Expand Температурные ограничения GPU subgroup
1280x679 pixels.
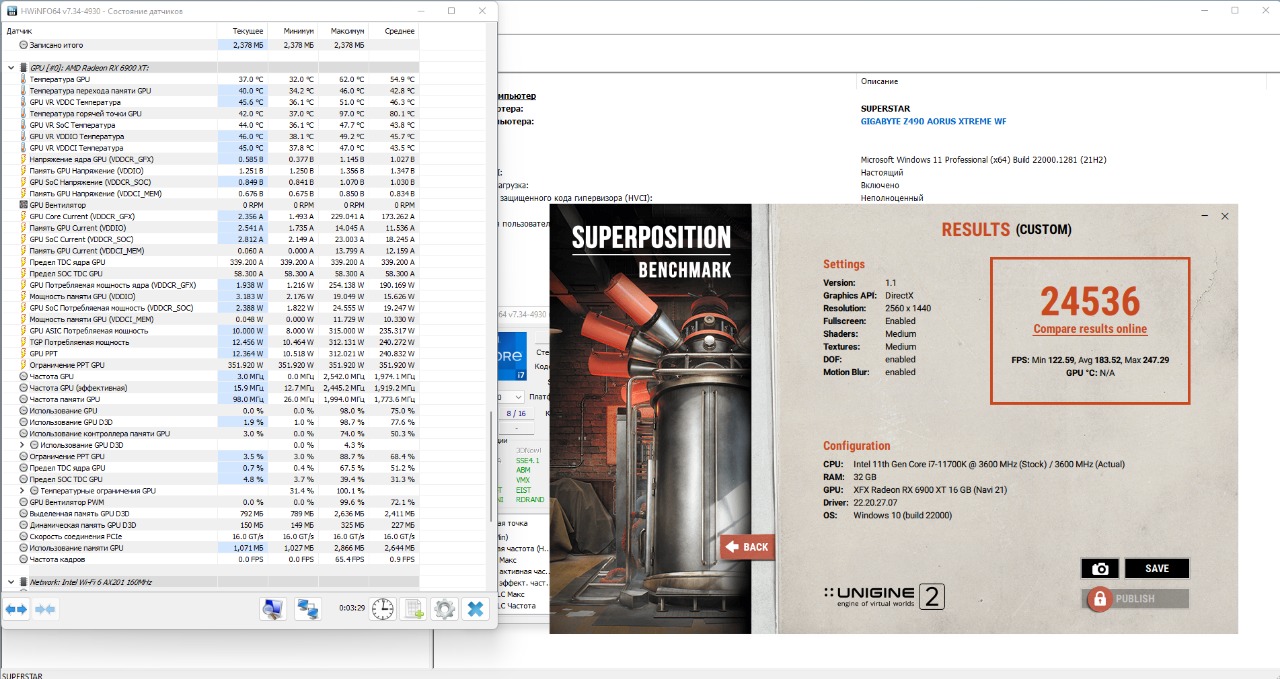tap(22, 491)
